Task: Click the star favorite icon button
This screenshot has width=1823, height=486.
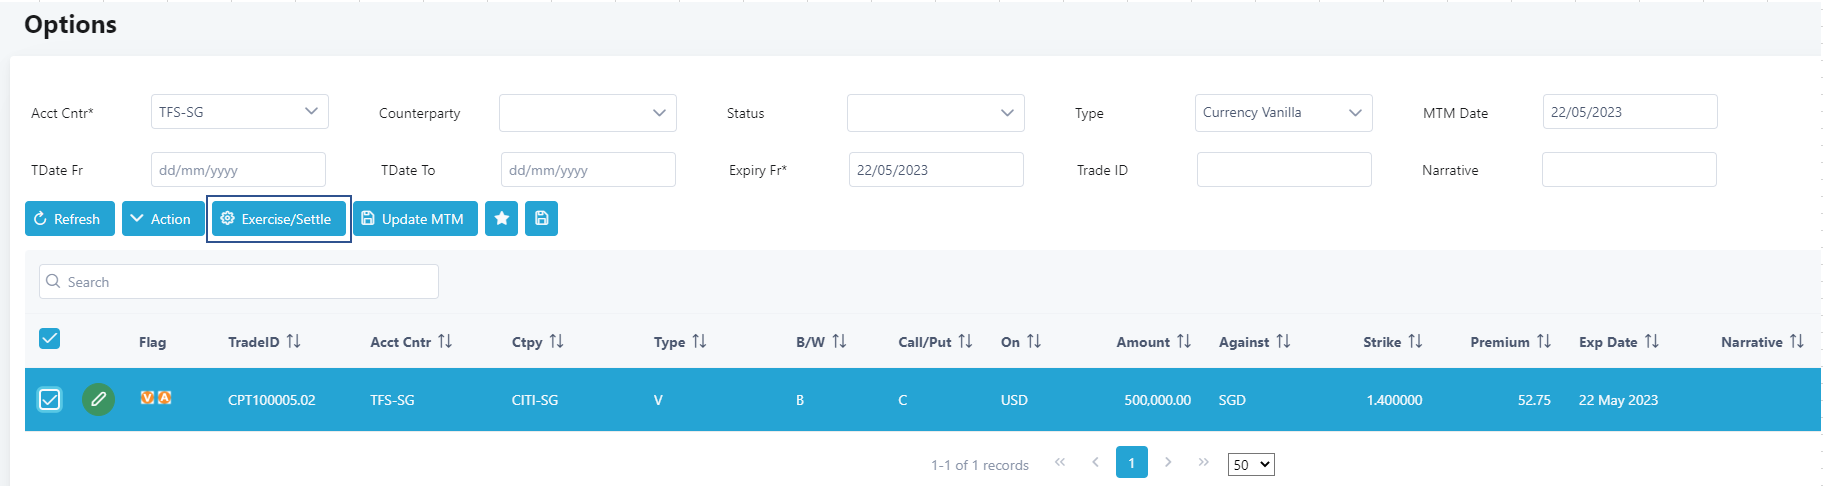Action: click(501, 219)
